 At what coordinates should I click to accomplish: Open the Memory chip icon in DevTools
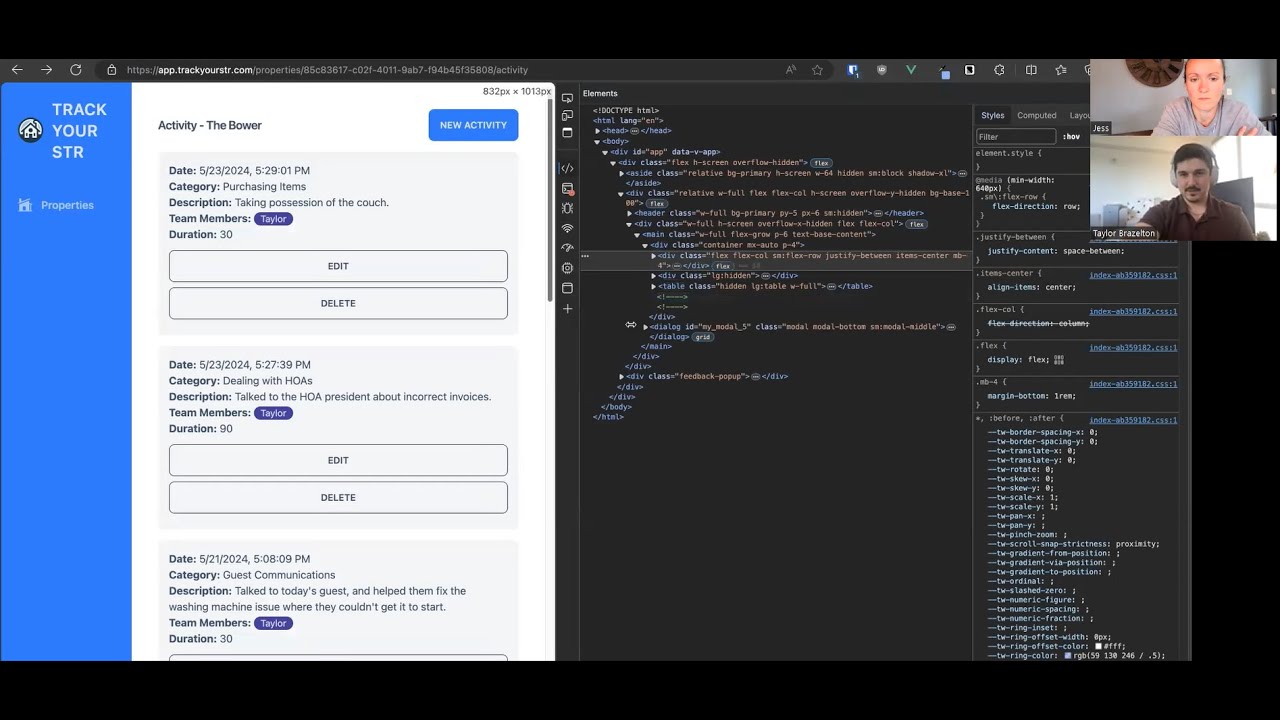tap(567, 268)
